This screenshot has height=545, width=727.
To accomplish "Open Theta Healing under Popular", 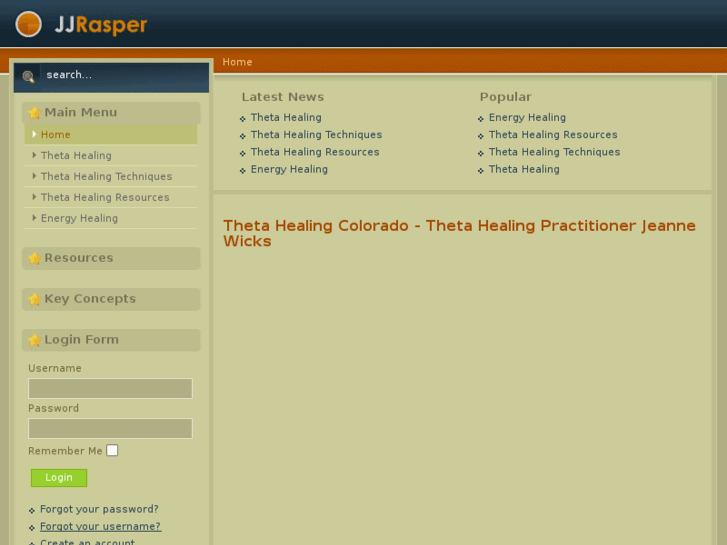I will point(524,169).
